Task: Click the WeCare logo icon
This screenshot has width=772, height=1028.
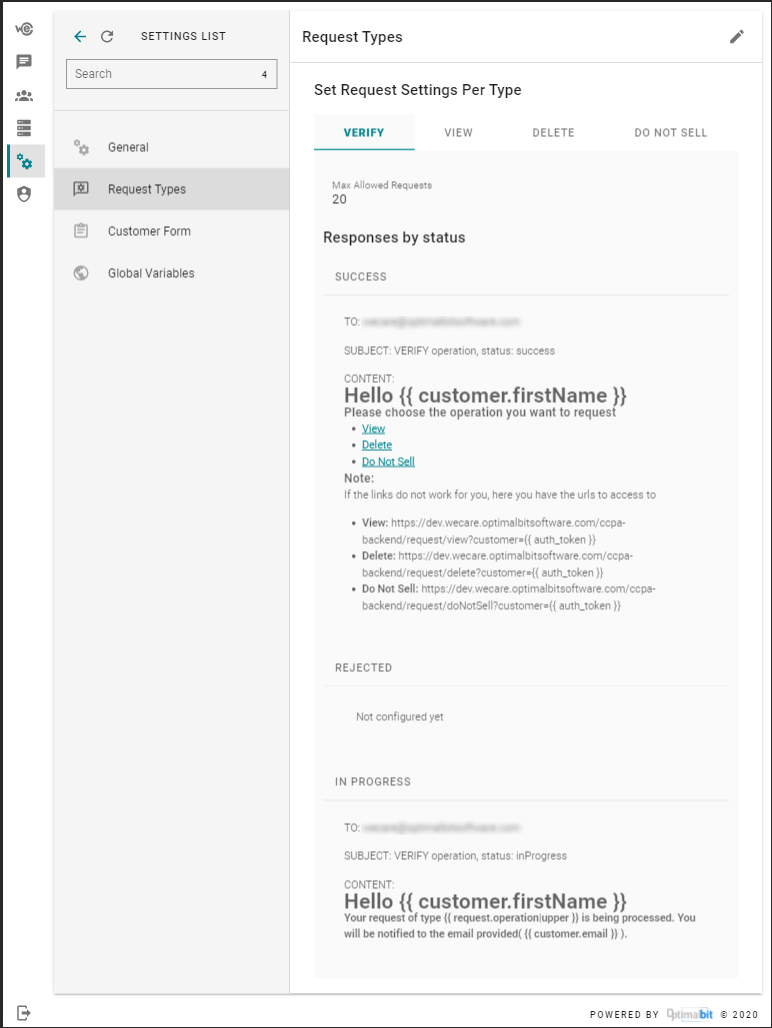Action: tap(24, 29)
